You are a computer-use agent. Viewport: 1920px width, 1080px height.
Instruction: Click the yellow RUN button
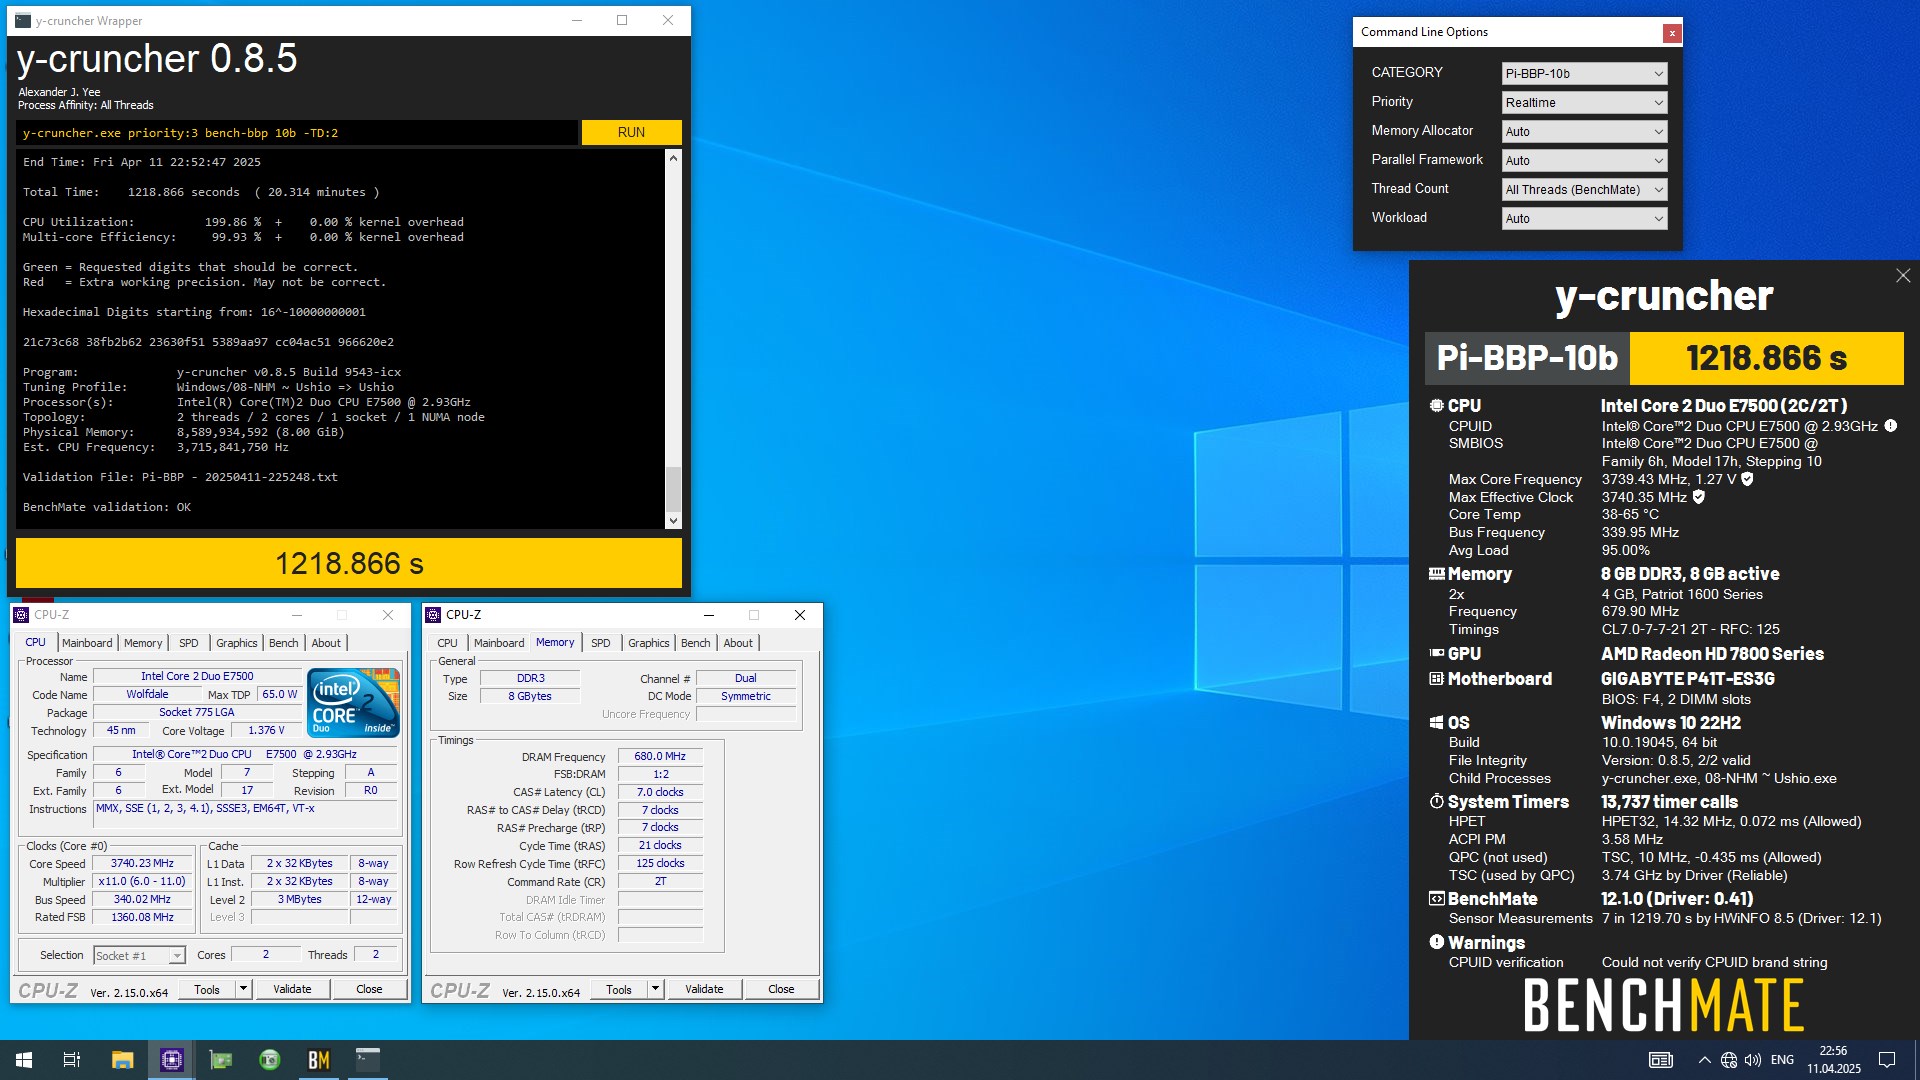[x=631, y=132]
